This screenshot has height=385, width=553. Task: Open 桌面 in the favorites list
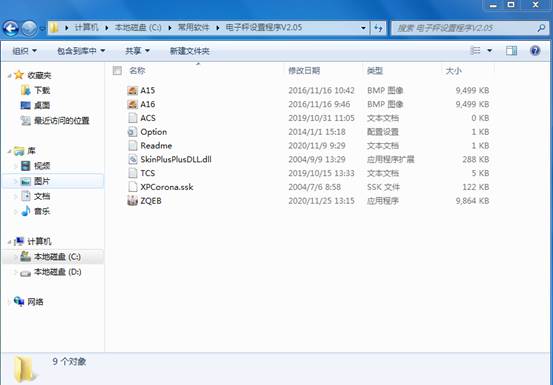(x=42, y=105)
